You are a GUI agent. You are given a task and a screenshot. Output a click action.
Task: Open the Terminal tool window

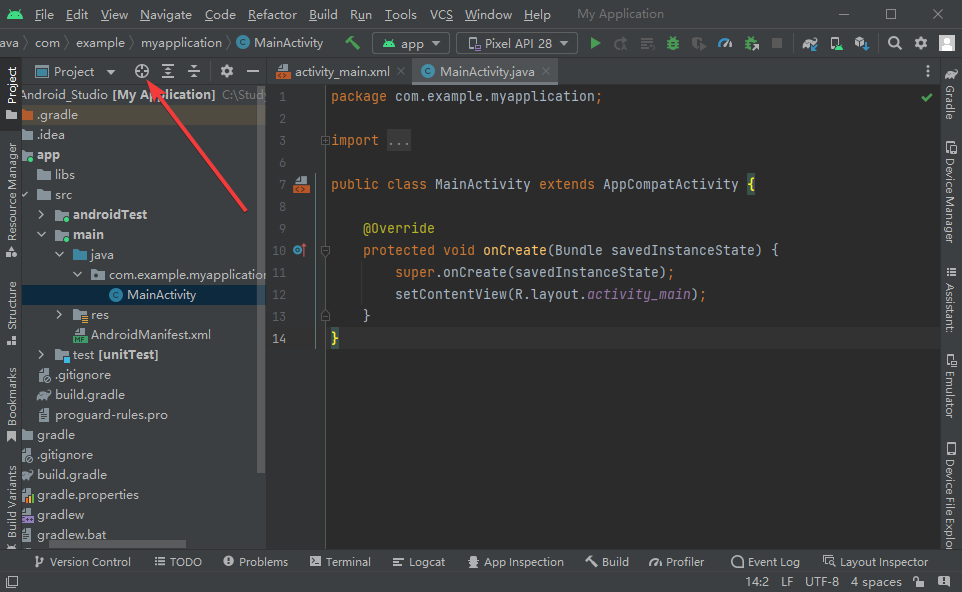pyautogui.click(x=341, y=561)
